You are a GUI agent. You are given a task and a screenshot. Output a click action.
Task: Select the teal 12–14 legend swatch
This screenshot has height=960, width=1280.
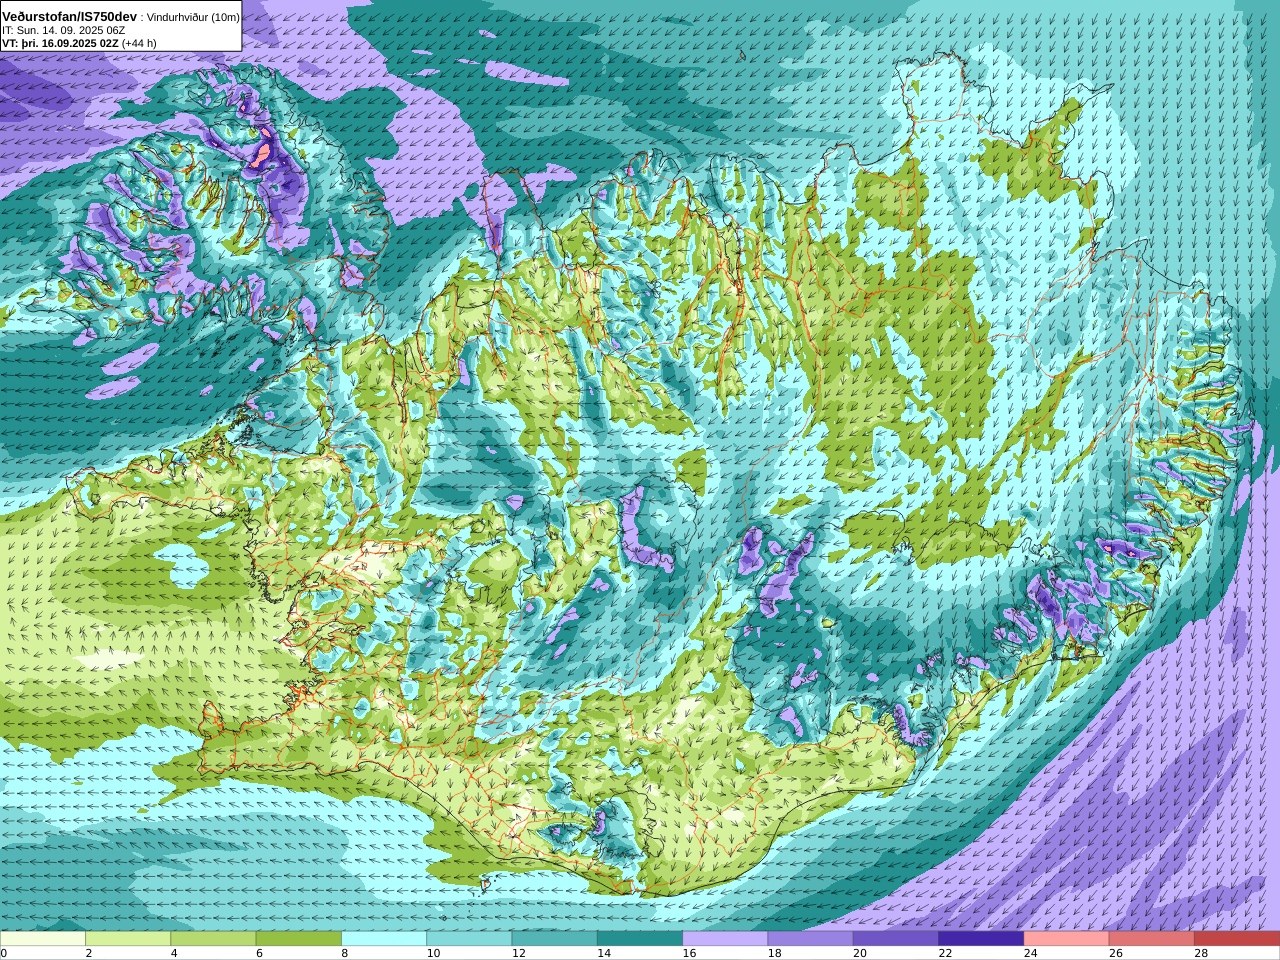pos(554,939)
